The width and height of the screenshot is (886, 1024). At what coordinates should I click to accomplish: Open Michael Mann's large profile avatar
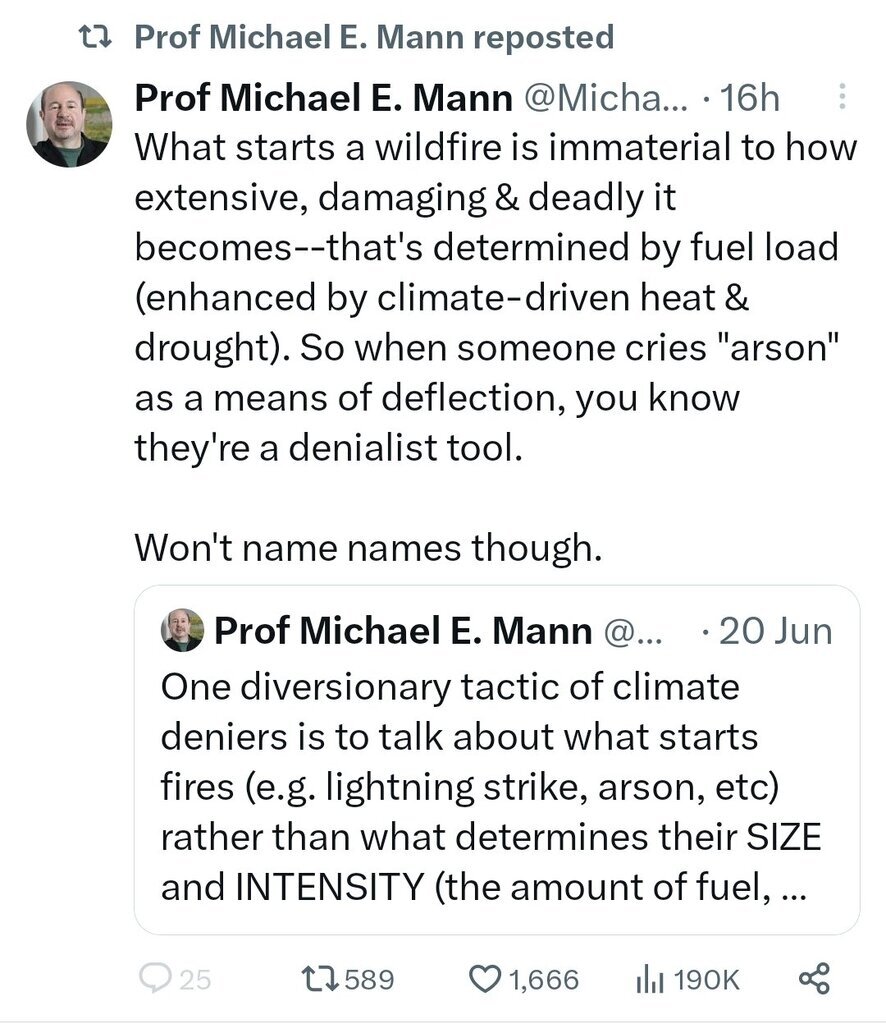pyautogui.click(x=69, y=124)
